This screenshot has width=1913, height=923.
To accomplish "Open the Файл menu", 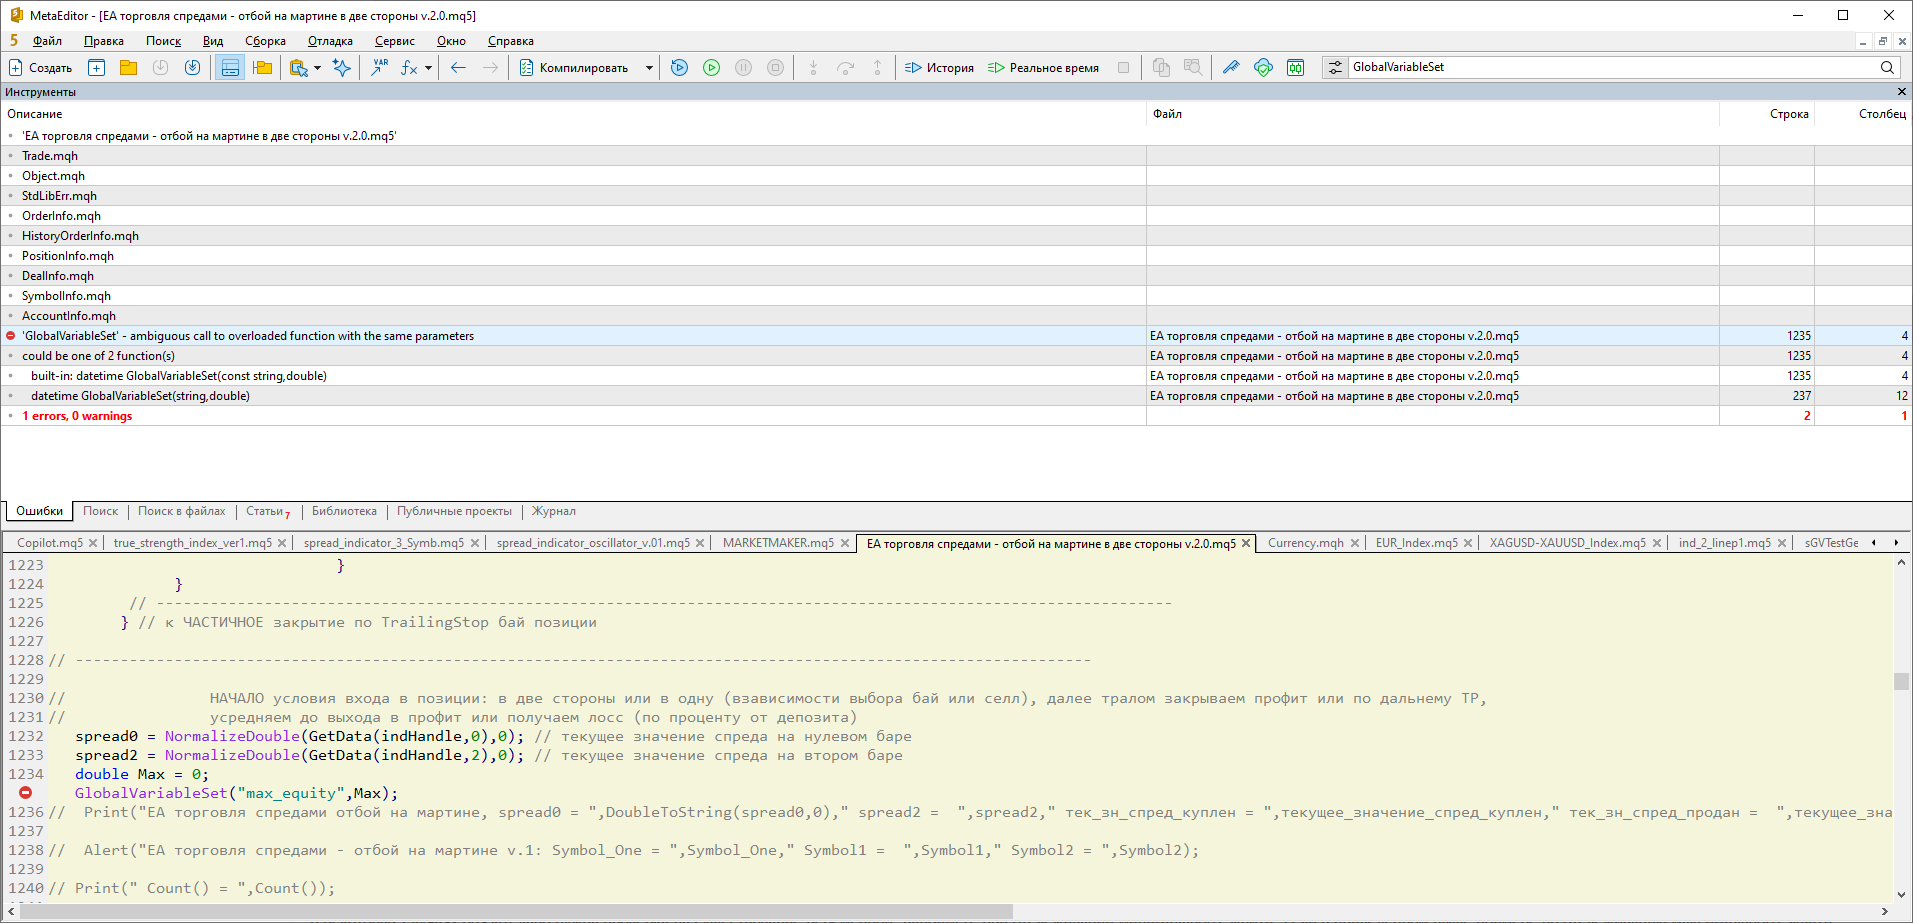I will [47, 41].
